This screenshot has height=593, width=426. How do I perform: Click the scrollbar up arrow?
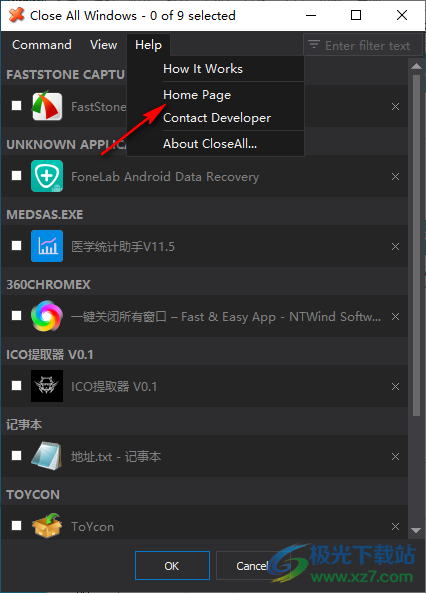click(416, 66)
